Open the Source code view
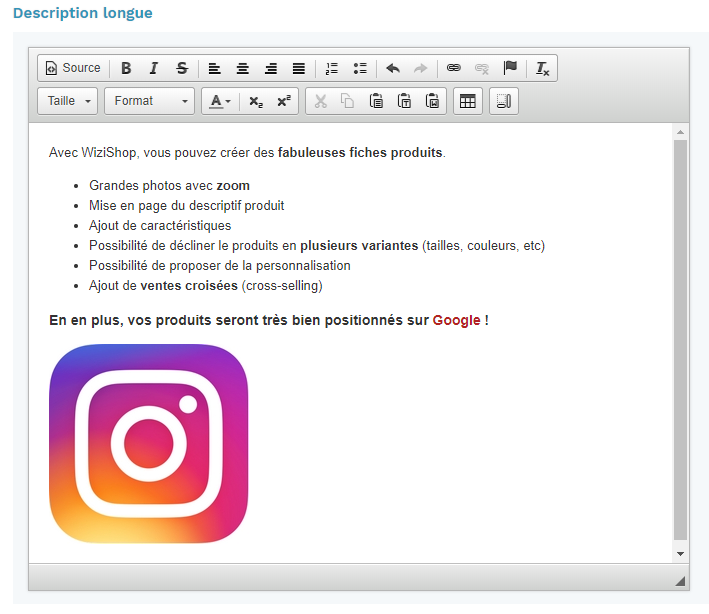The height and width of the screenshot is (614, 709). (x=73, y=68)
